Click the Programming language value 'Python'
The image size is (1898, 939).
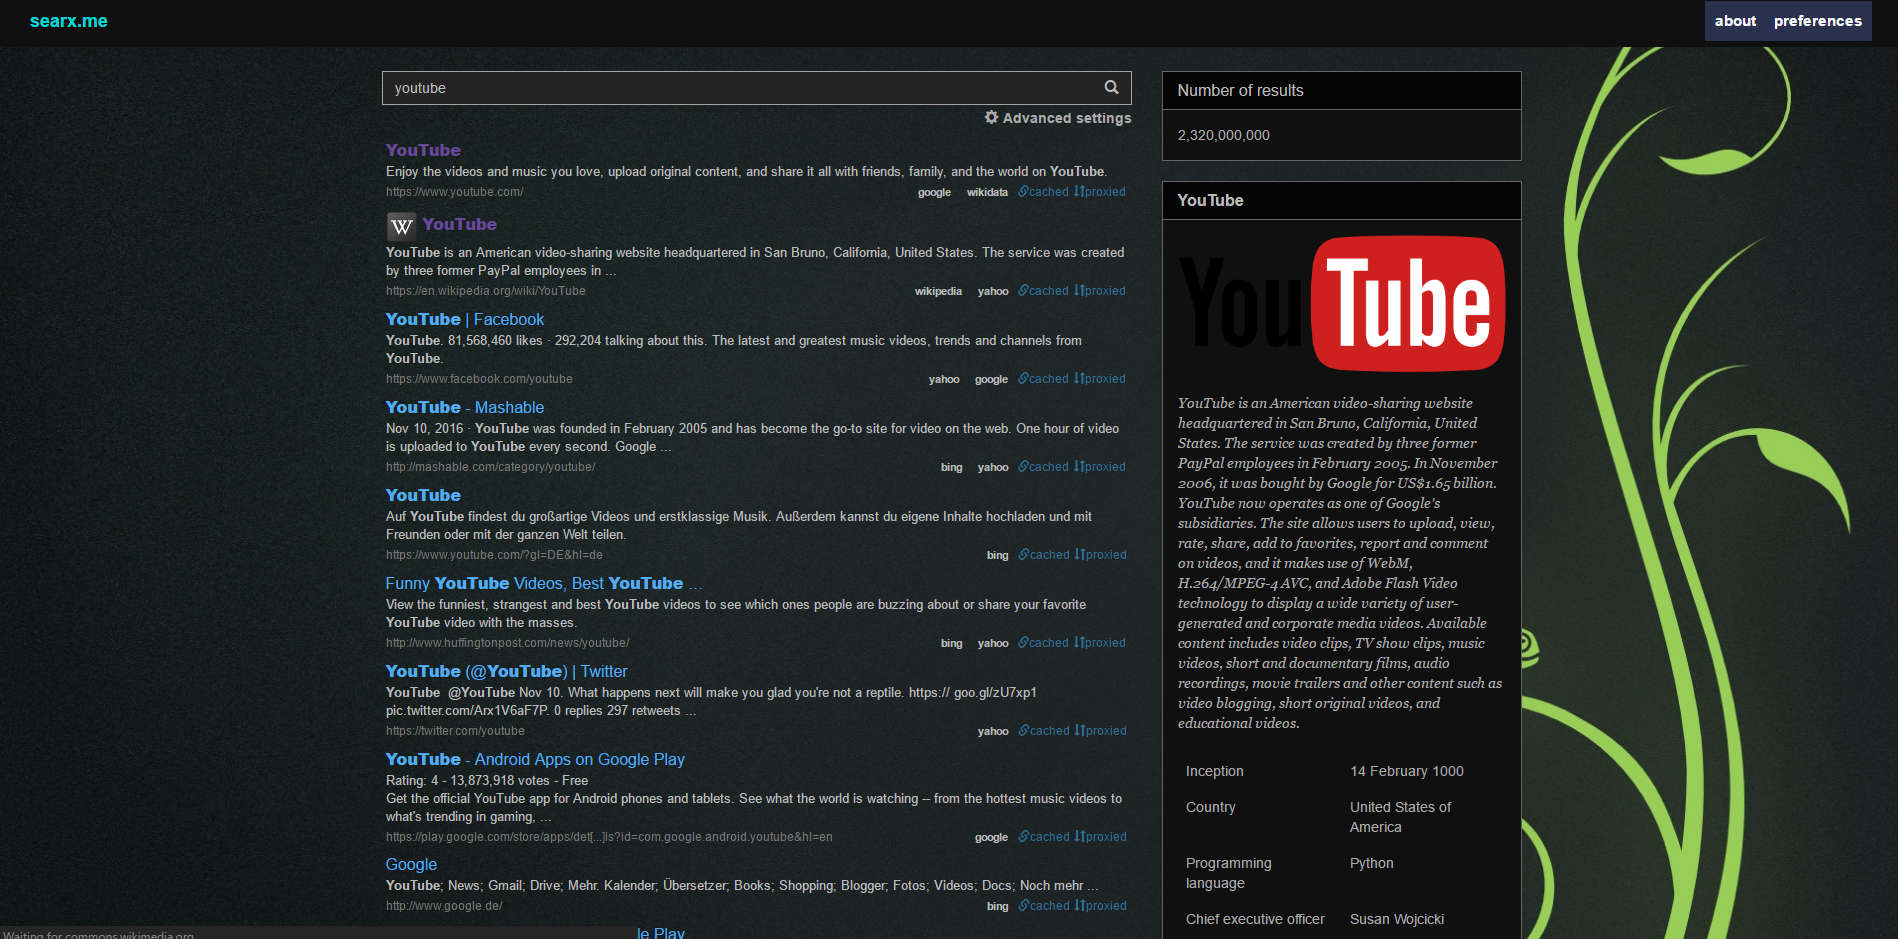1371,863
